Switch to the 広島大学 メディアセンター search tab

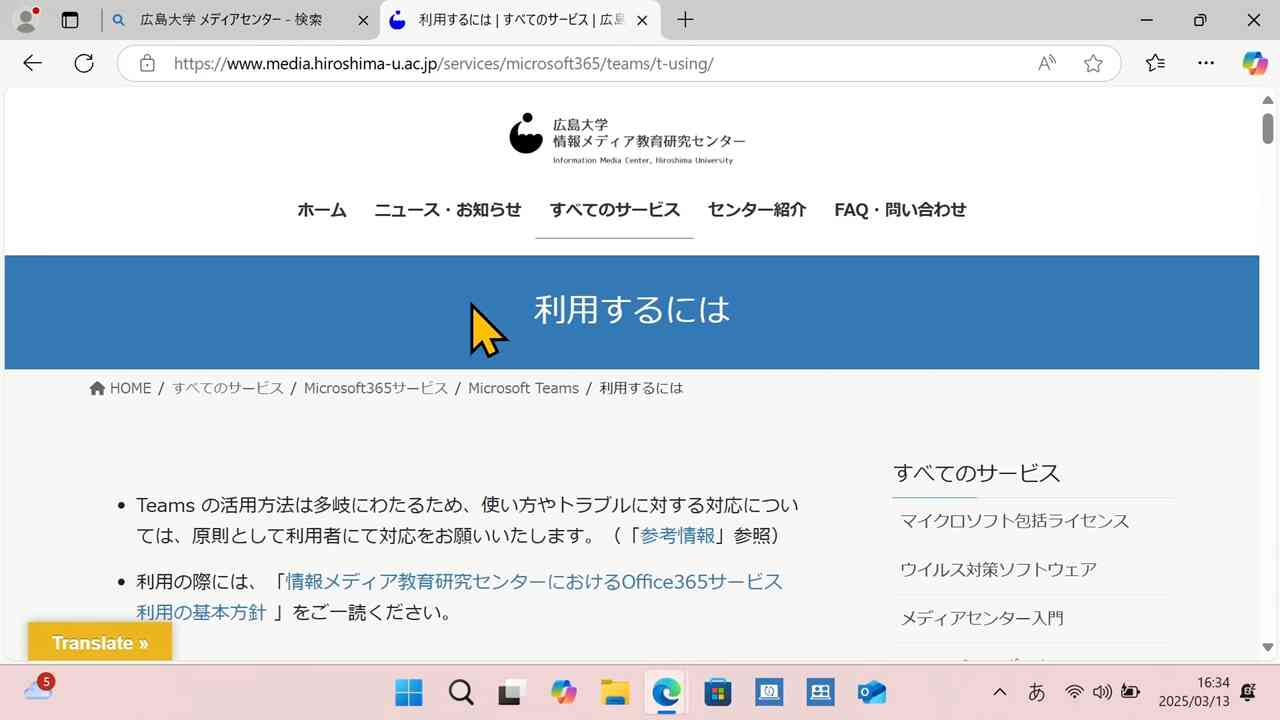[230, 20]
